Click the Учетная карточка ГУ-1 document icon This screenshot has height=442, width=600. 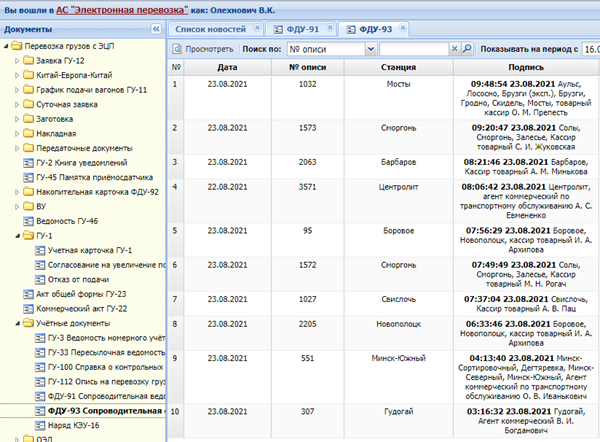[x=40, y=251]
